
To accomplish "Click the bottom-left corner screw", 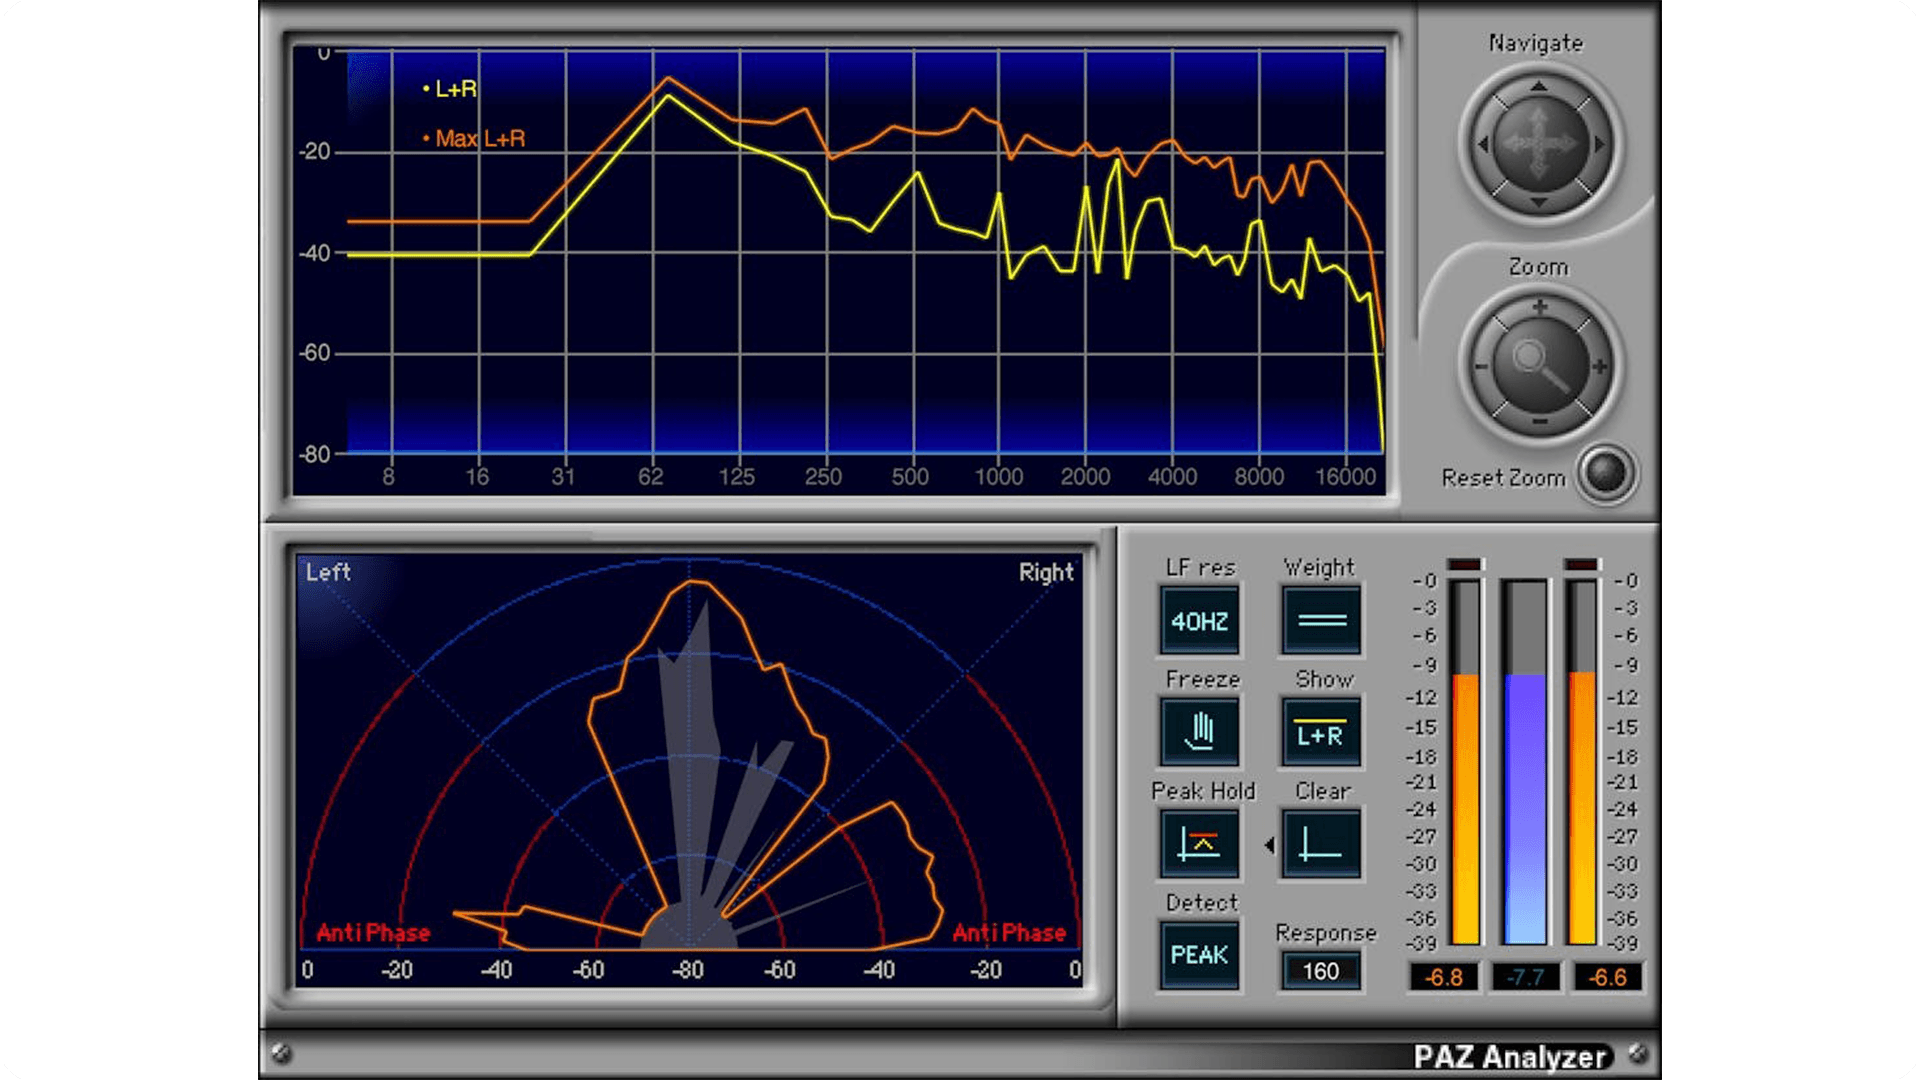I will (281, 1052).
